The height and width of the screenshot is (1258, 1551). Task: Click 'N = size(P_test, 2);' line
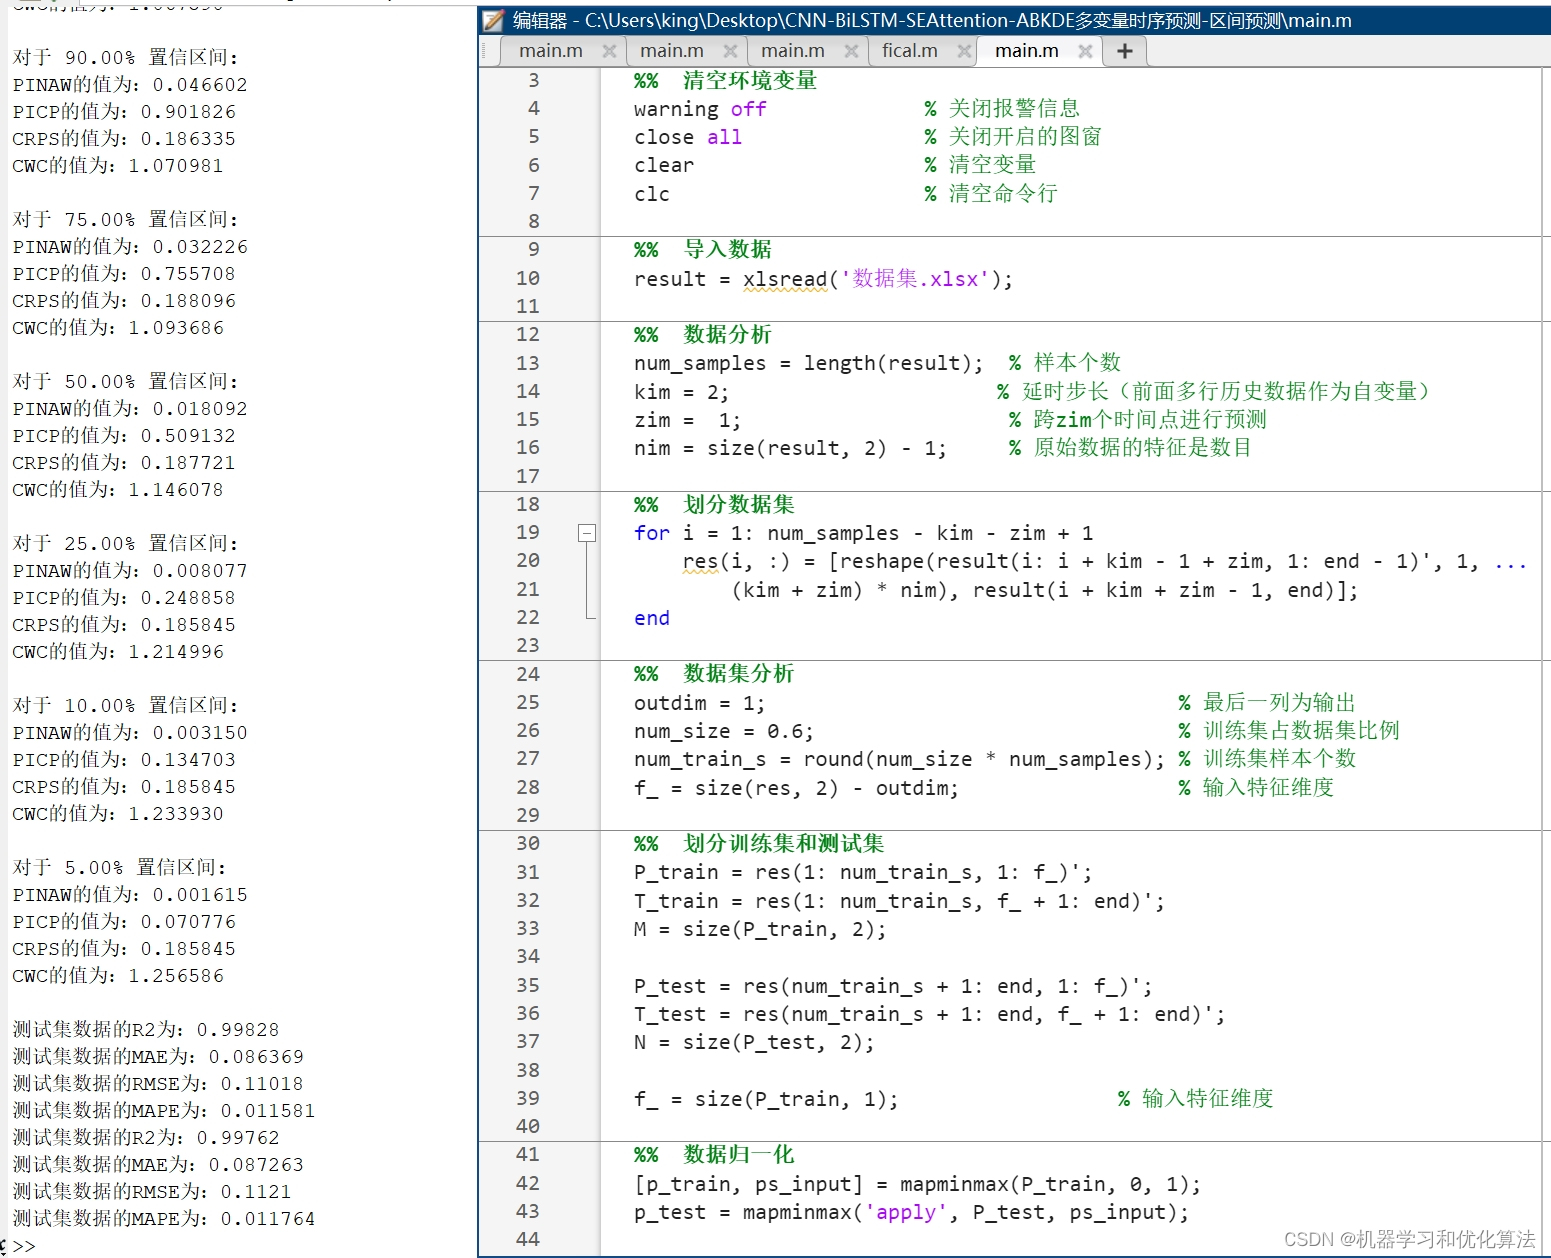754,1042
